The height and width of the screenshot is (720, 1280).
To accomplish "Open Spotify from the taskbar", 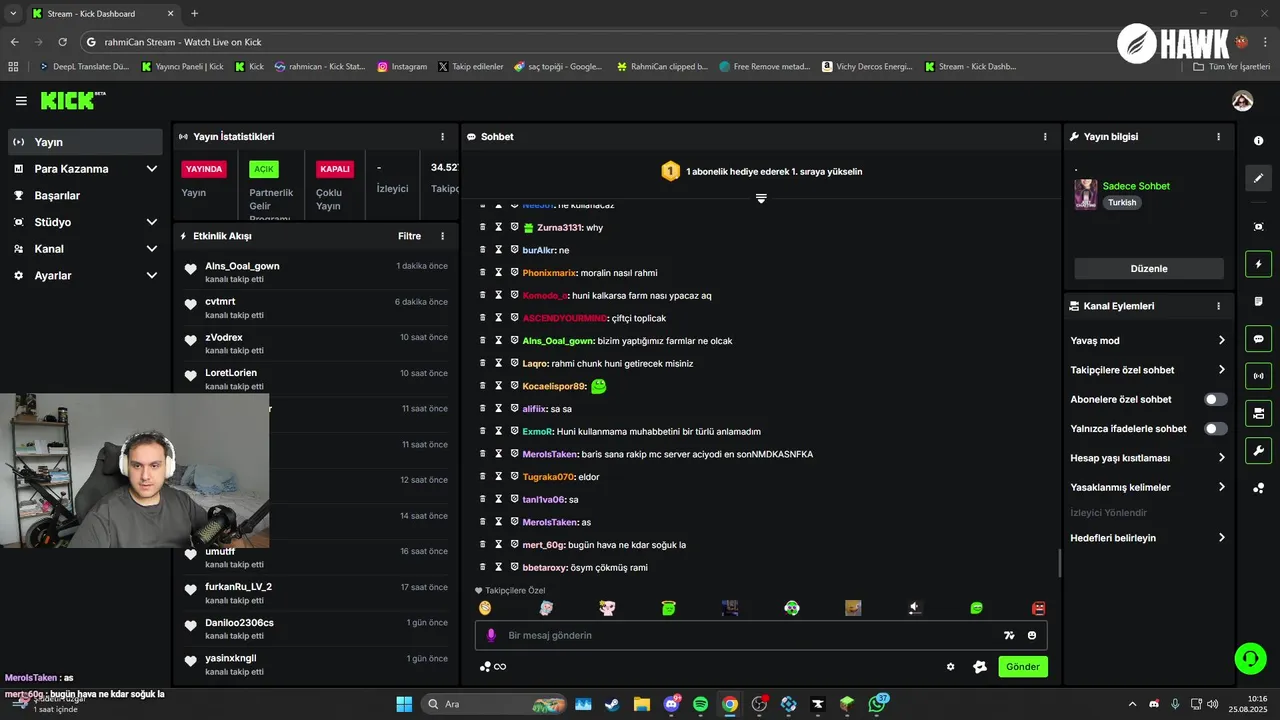I will click(x=700, y=704).
